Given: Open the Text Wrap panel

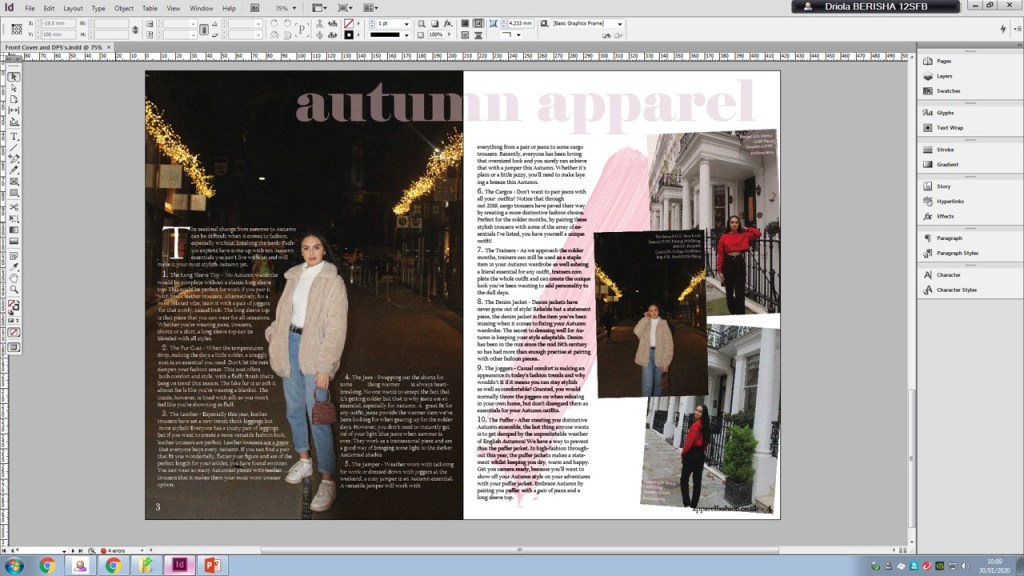Looking at the screenshot, I should 949,128.
